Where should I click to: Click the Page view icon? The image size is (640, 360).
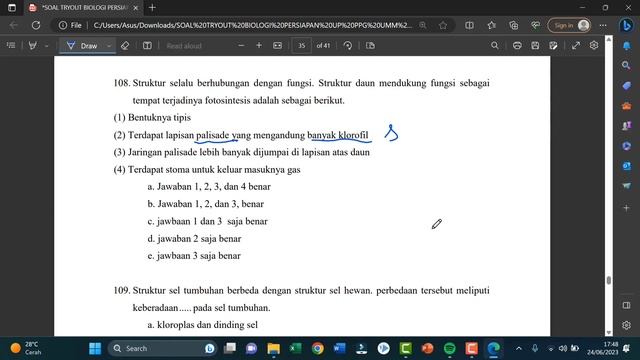pos(370,45)
